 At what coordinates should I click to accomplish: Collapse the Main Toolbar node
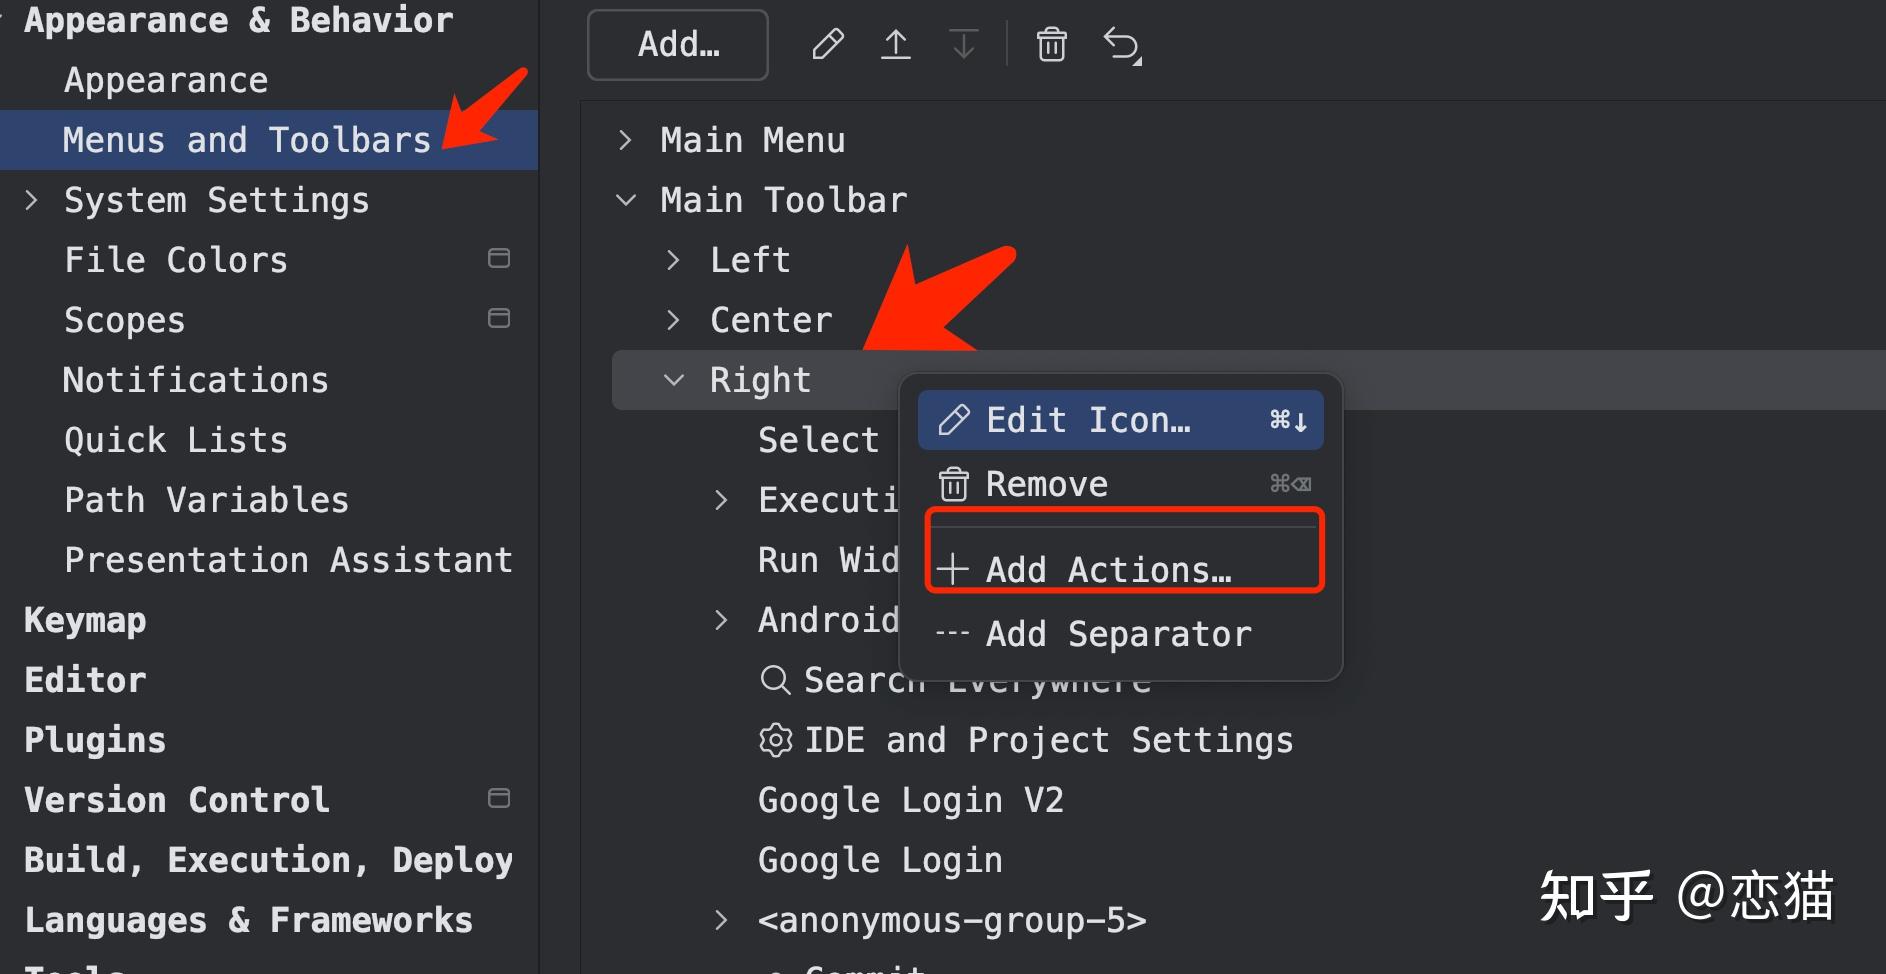pos(624,200)
